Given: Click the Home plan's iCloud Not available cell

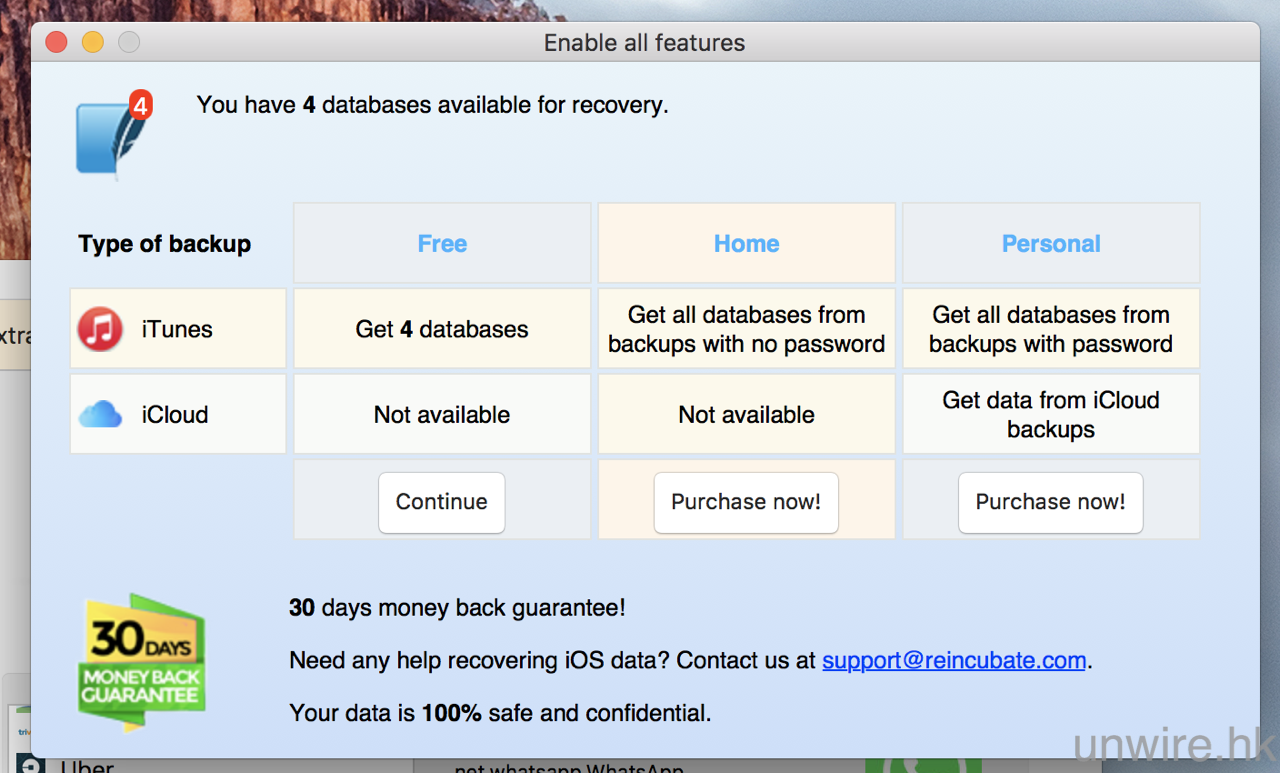Looking at the screenshot, I should (746, 414).
